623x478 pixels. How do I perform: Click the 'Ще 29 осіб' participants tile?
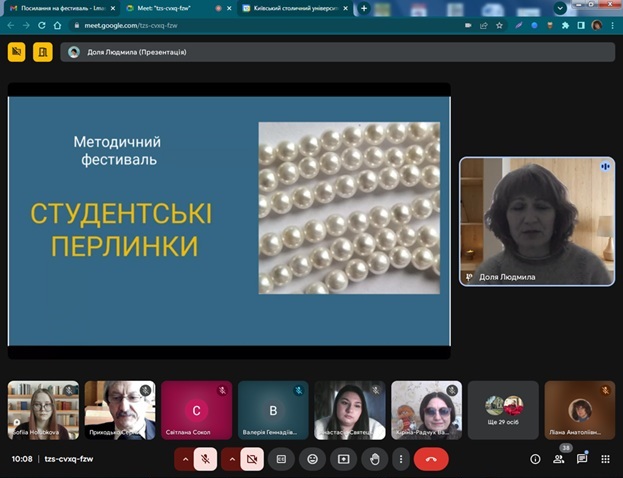click(x=503, y=410)
